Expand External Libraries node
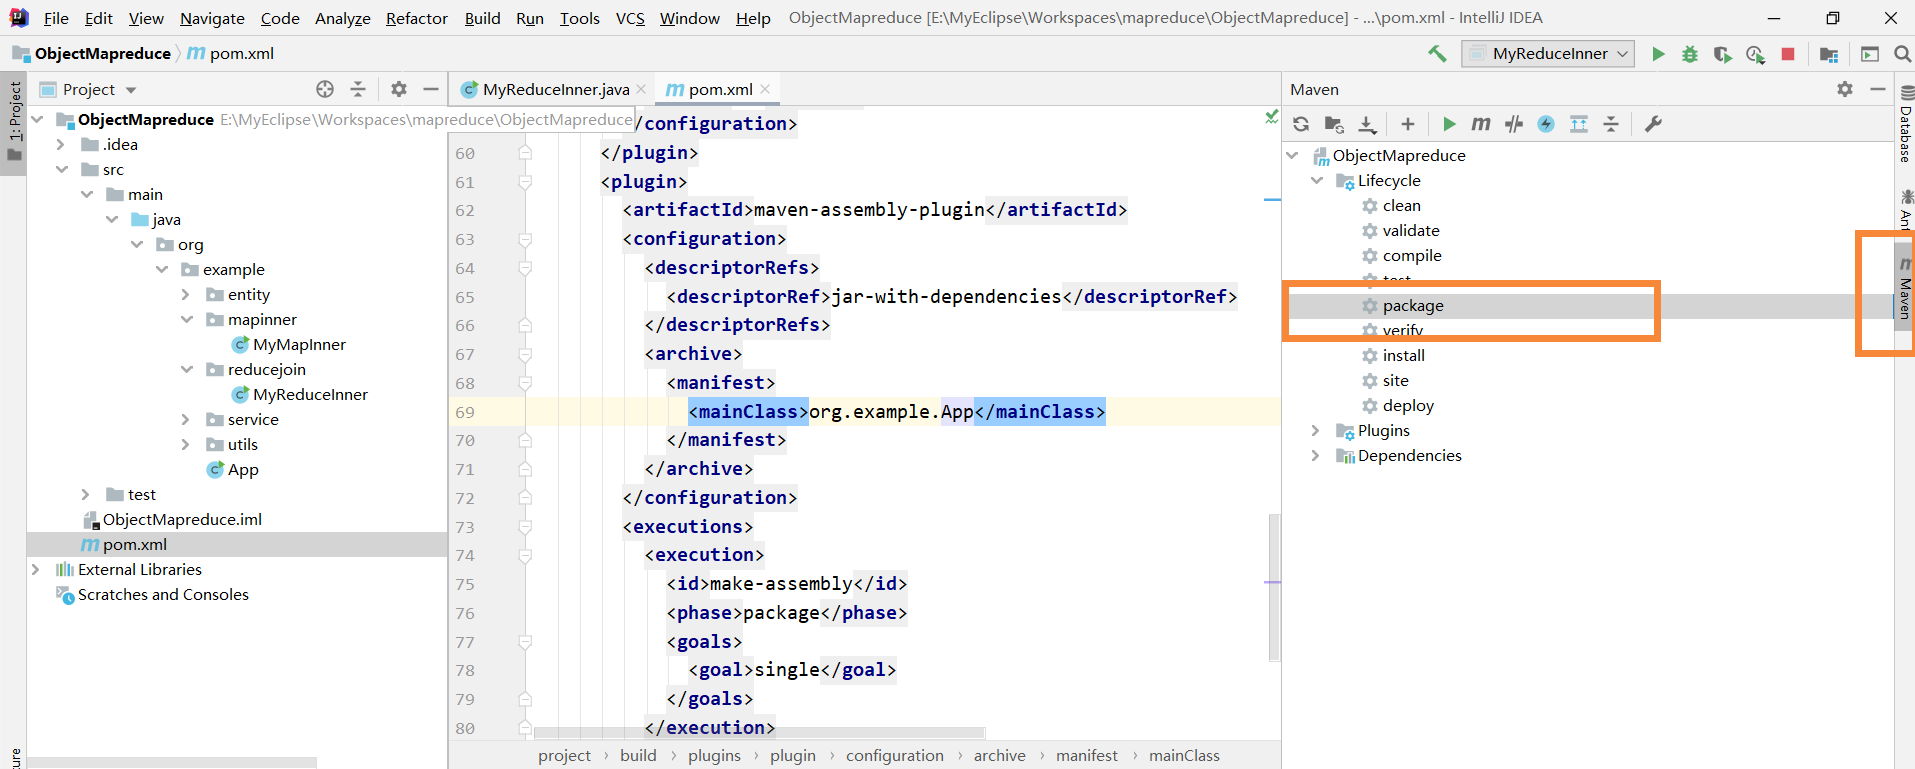 click(x=36, y=570)
